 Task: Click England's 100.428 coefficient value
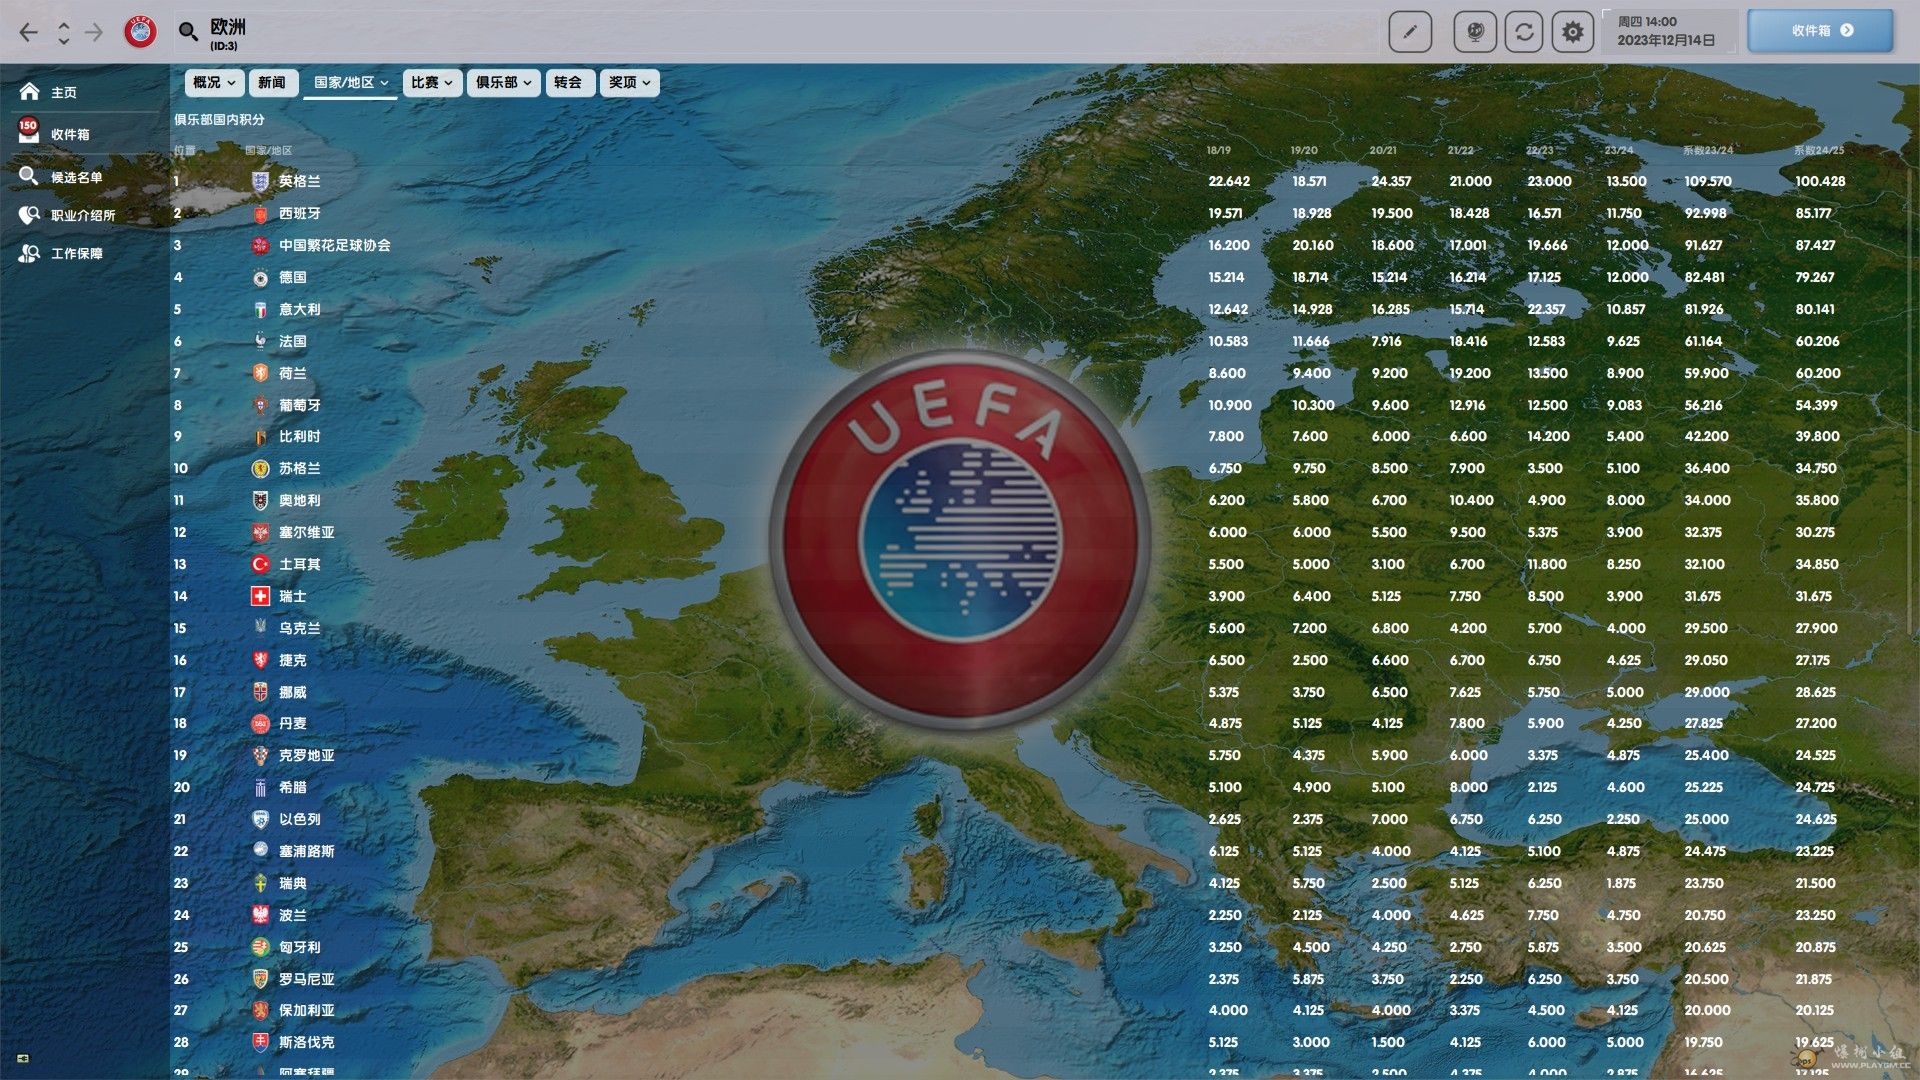click(1820, 181)
